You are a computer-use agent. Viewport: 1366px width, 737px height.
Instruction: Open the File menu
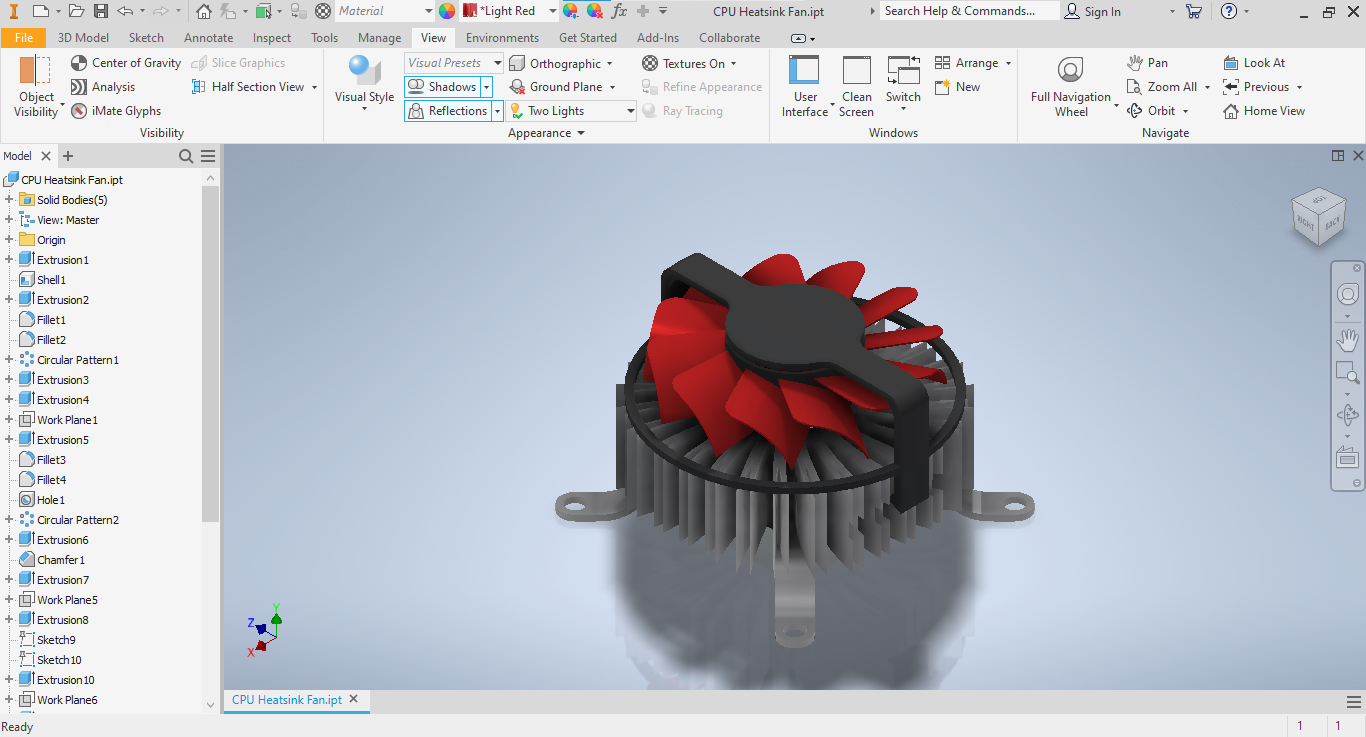[x=23, y=38]
